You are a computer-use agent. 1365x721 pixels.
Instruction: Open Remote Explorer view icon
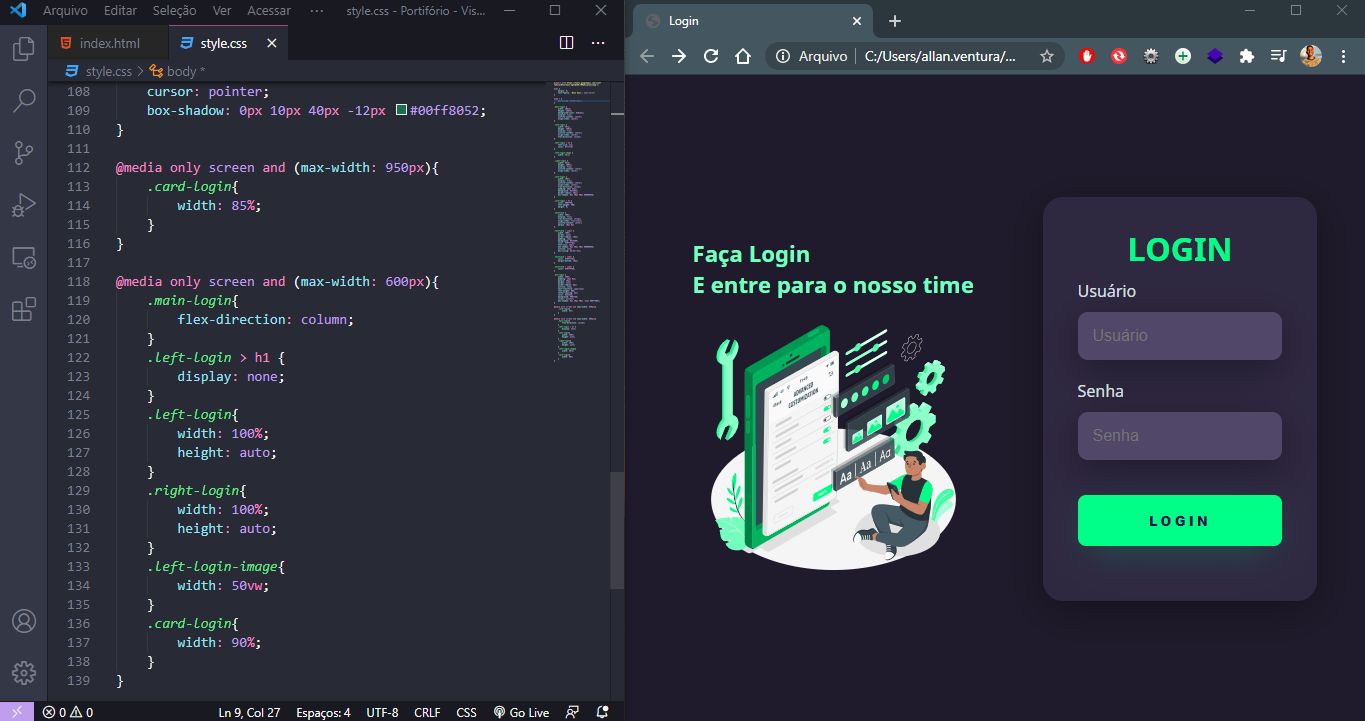click(23, 257)
